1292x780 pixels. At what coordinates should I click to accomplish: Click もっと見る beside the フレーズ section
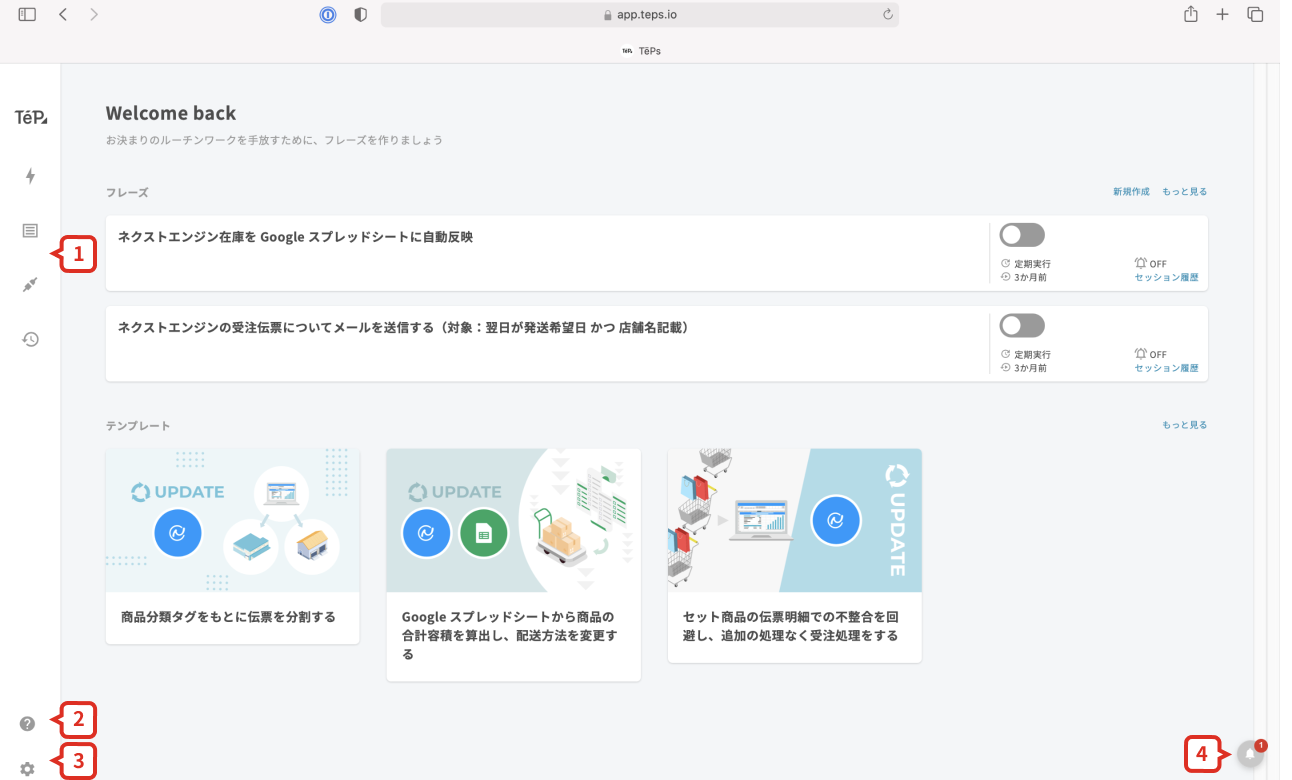[1184, 192]
